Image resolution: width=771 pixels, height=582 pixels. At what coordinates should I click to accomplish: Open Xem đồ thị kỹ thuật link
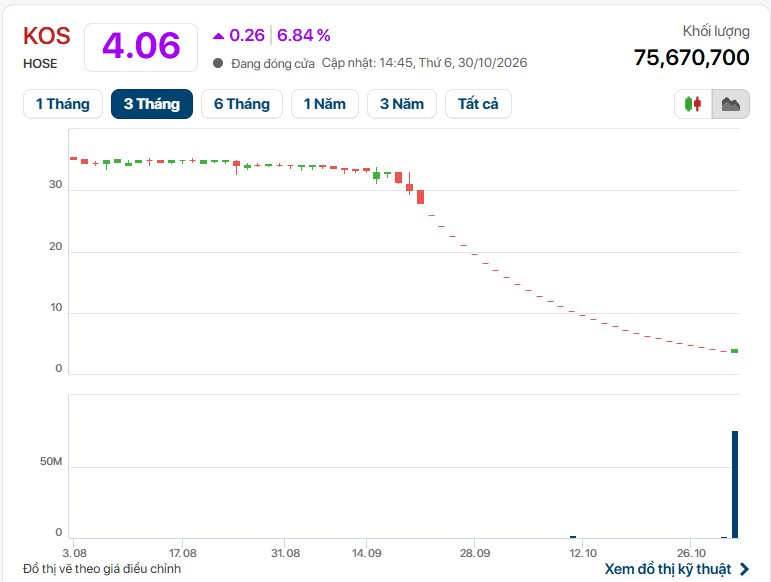point(668,569)
